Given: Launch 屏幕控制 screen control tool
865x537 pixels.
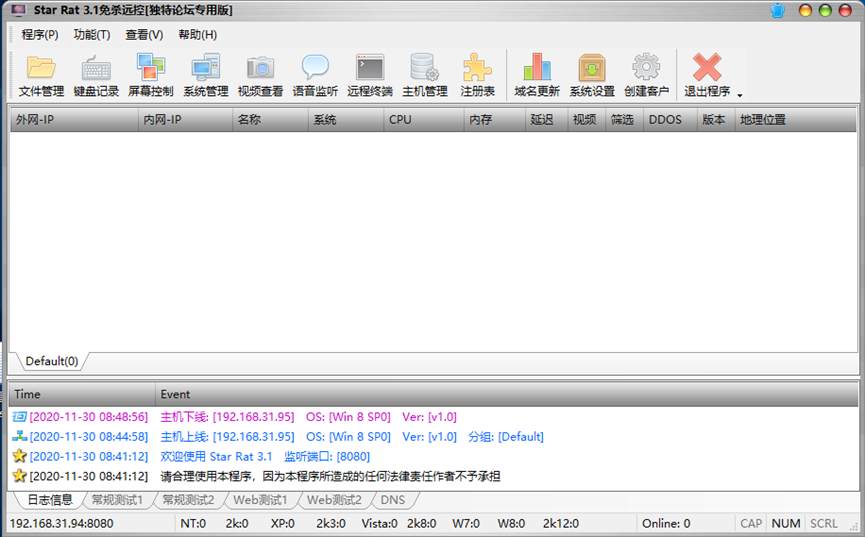Looking at the screenshot, I should pyautogui.click(x=151, y=76).
